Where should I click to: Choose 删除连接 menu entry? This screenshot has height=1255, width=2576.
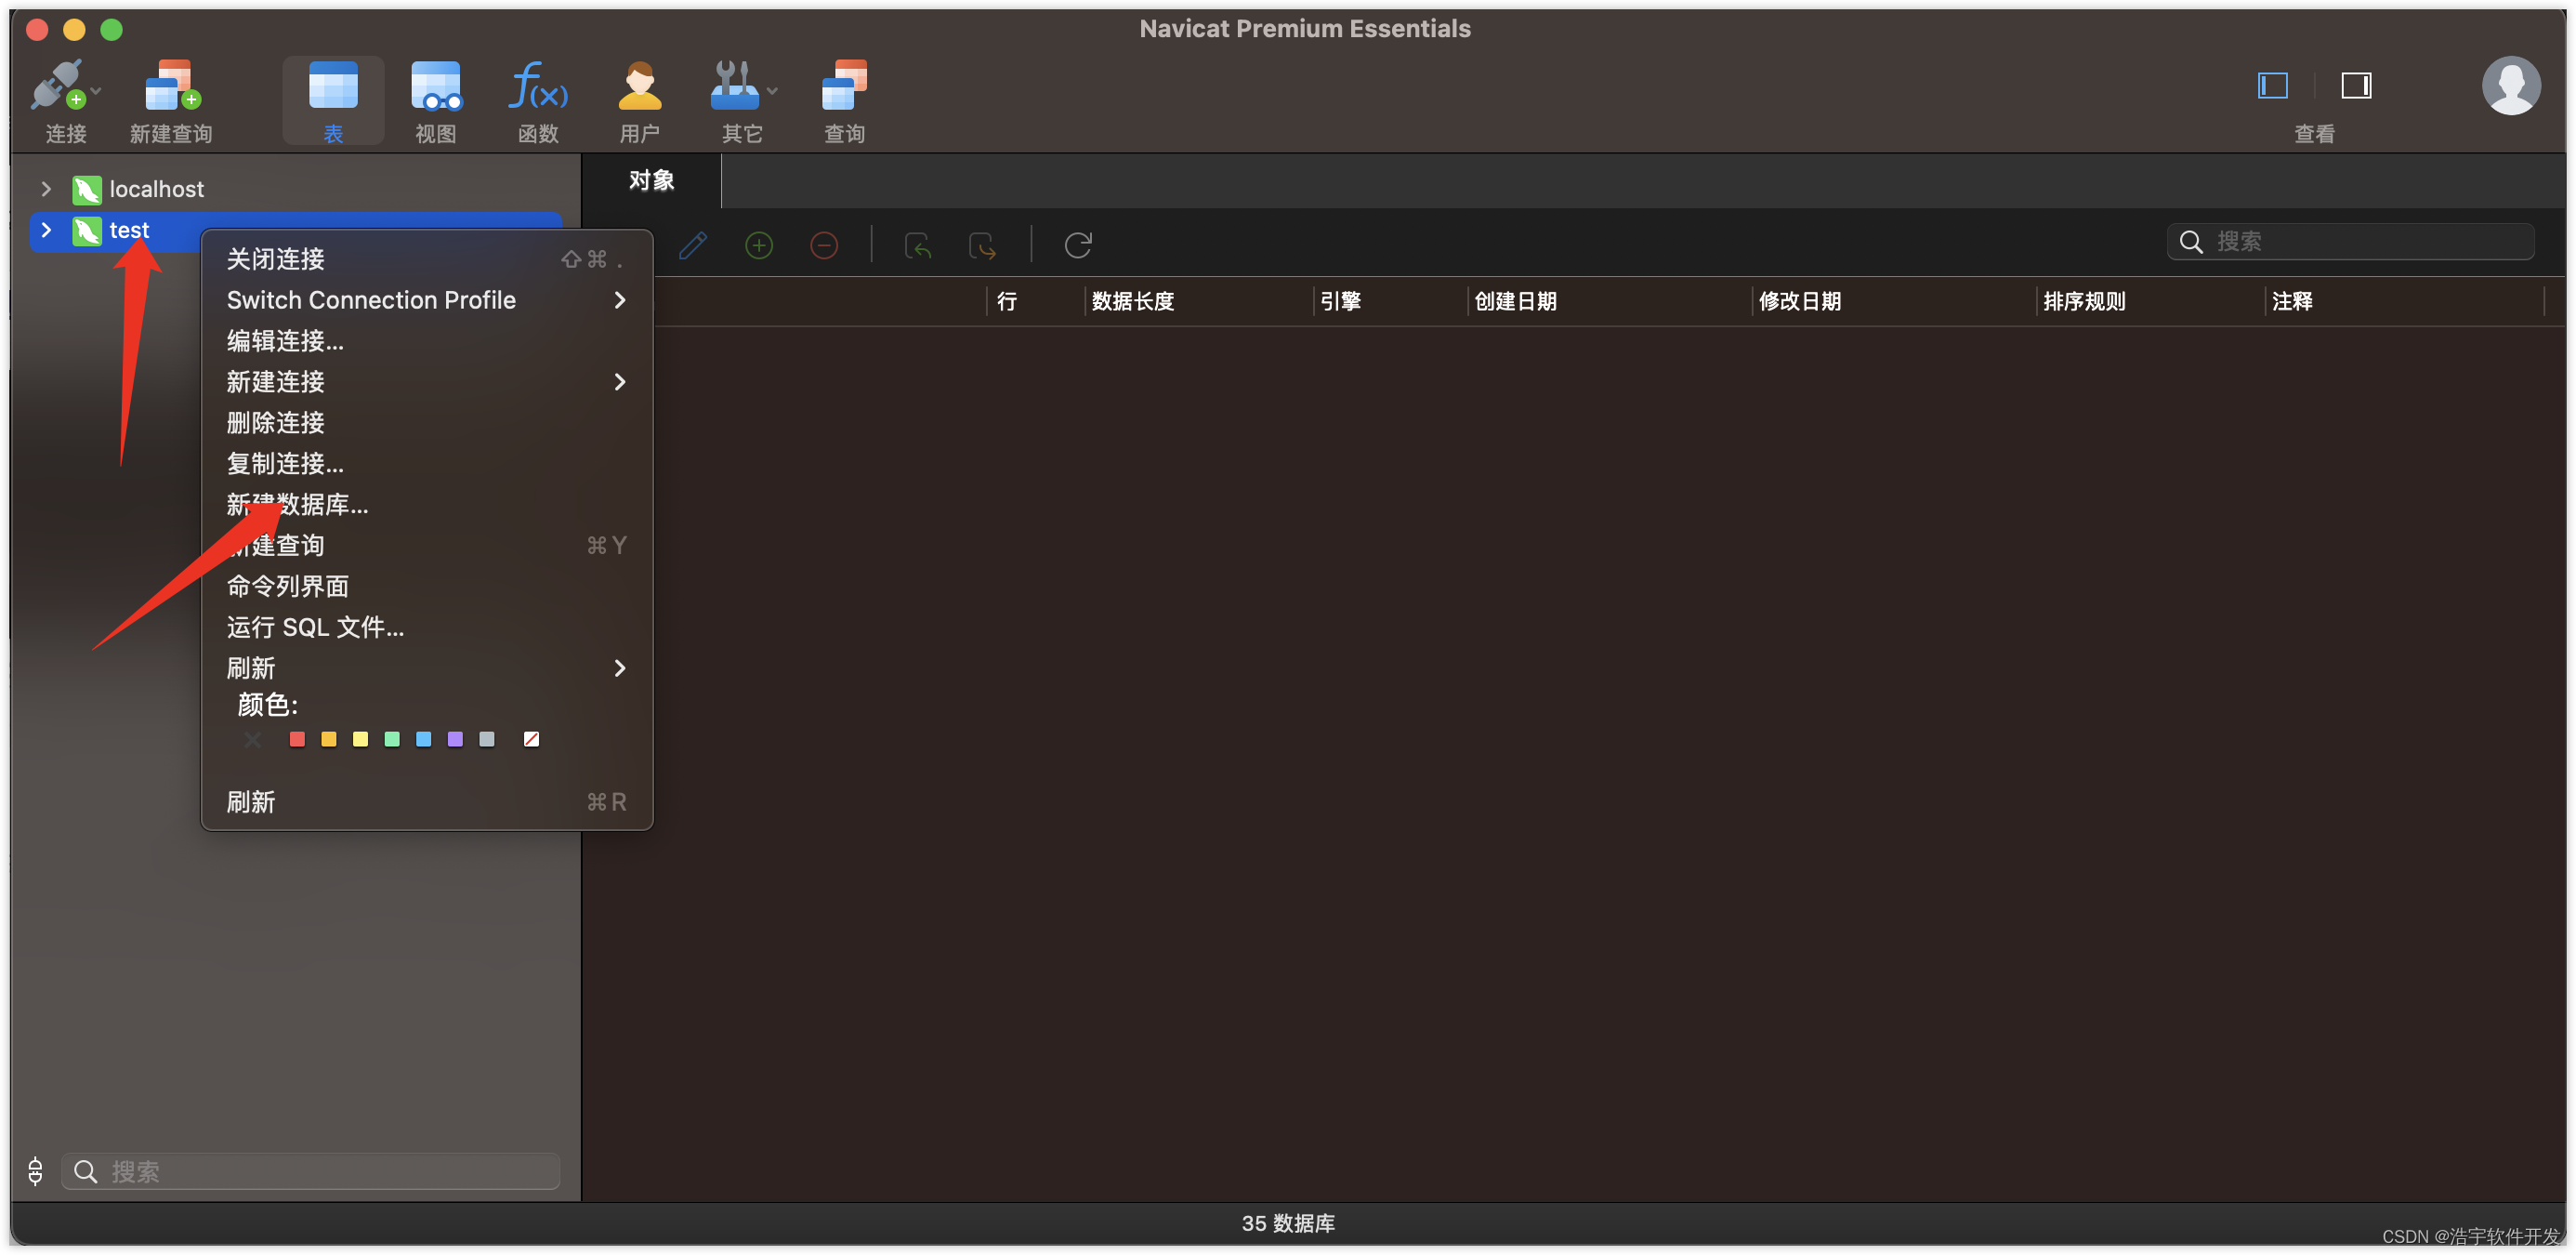tap(427, 423)
